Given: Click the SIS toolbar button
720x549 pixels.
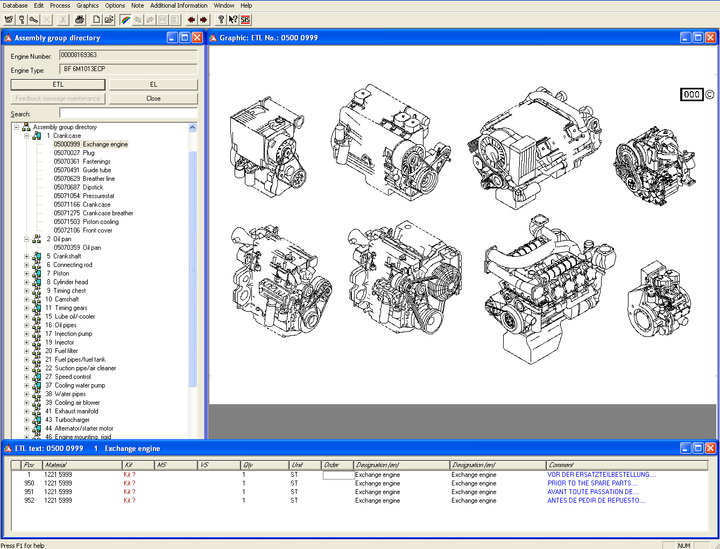Looking at the screenshot, I should [x=246, y=19].
